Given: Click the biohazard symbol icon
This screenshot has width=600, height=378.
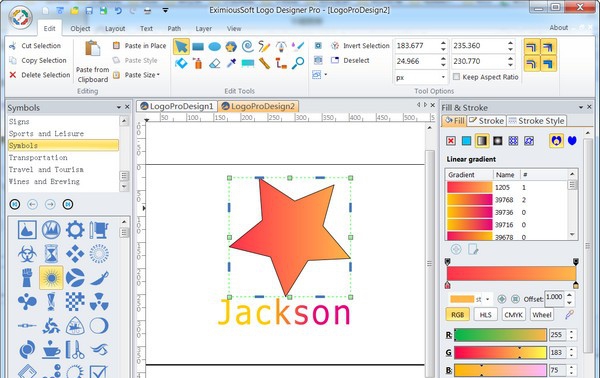Looking at the screenshot, I should click(27, 254).
